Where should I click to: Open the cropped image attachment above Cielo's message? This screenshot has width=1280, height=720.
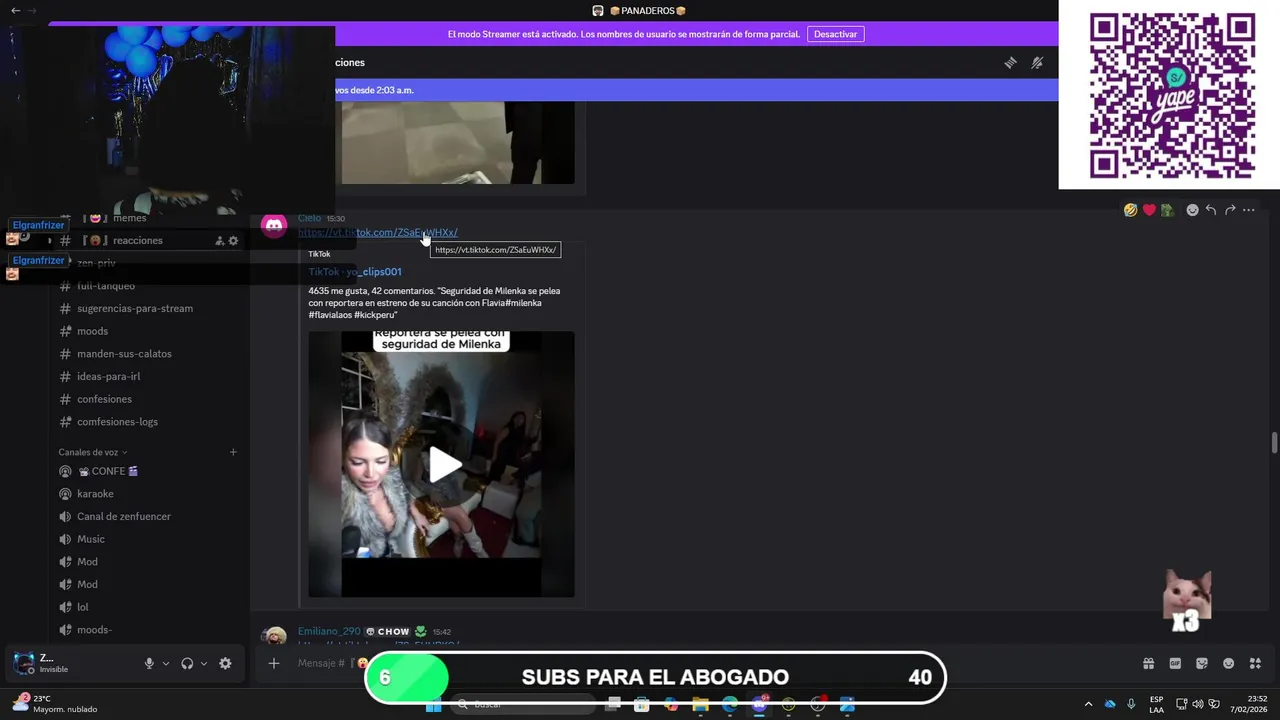point(458,143)
